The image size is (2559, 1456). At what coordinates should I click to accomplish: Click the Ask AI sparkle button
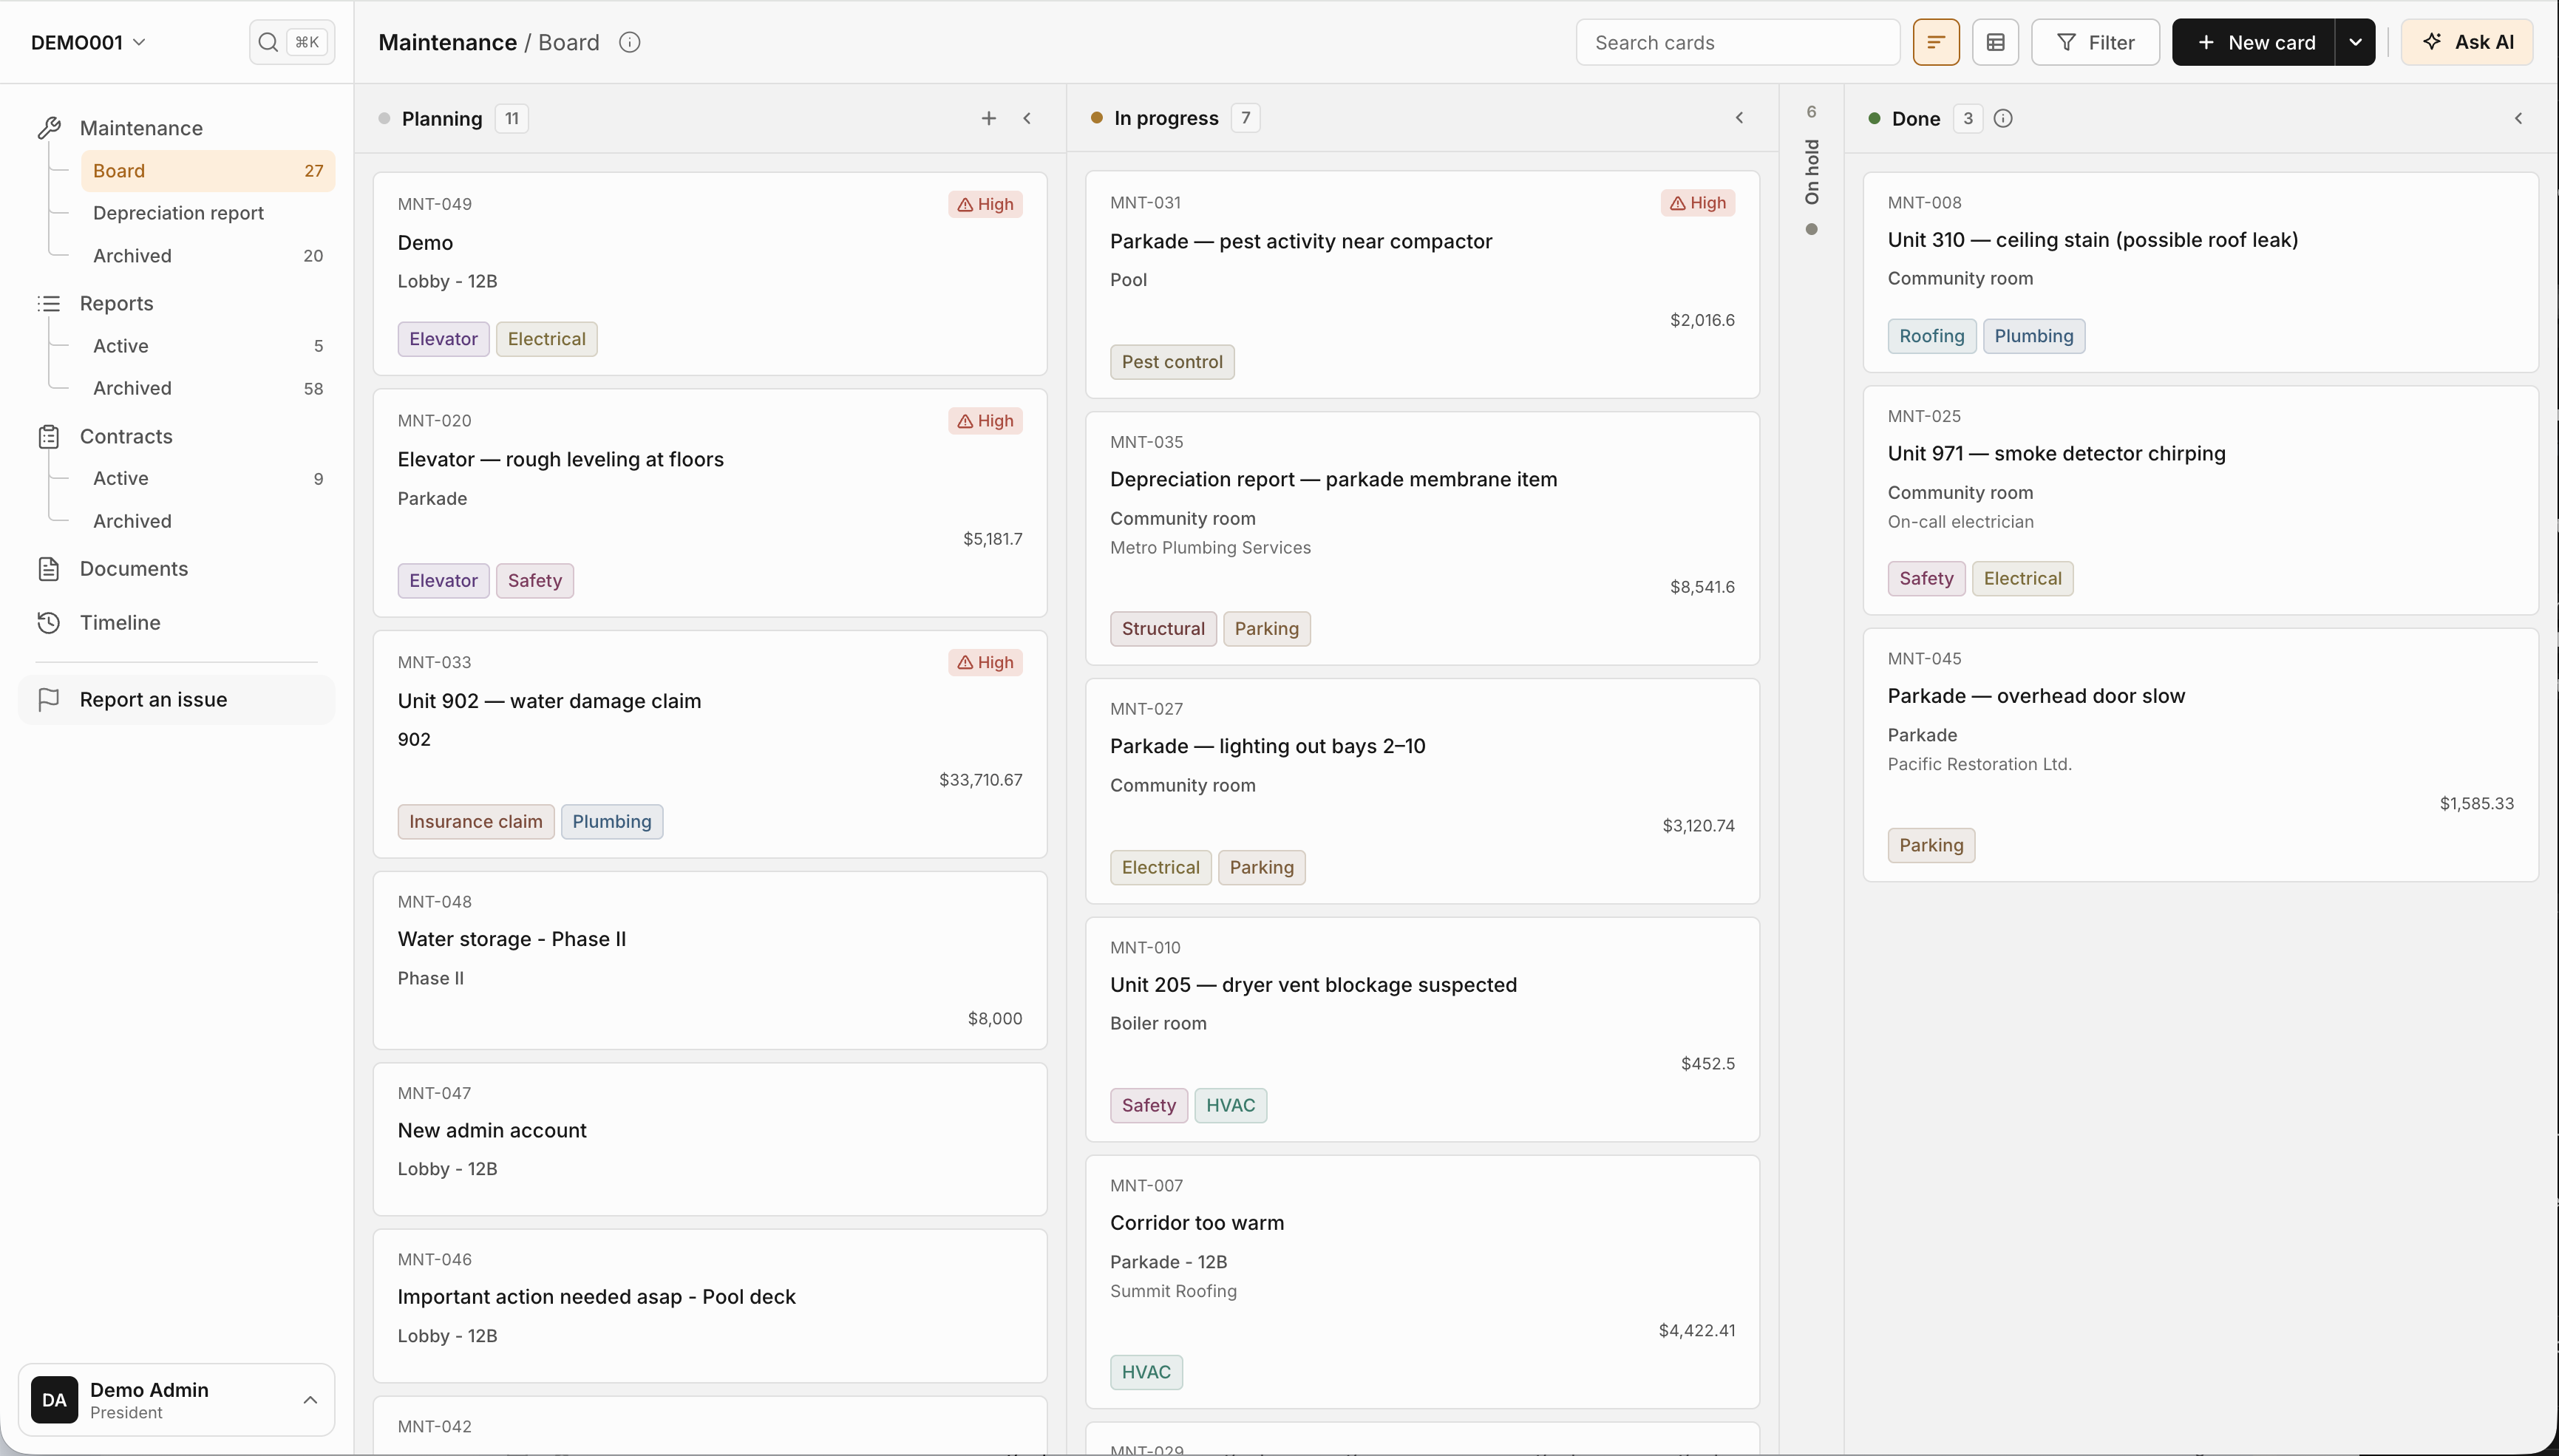tap(2466, 42)
